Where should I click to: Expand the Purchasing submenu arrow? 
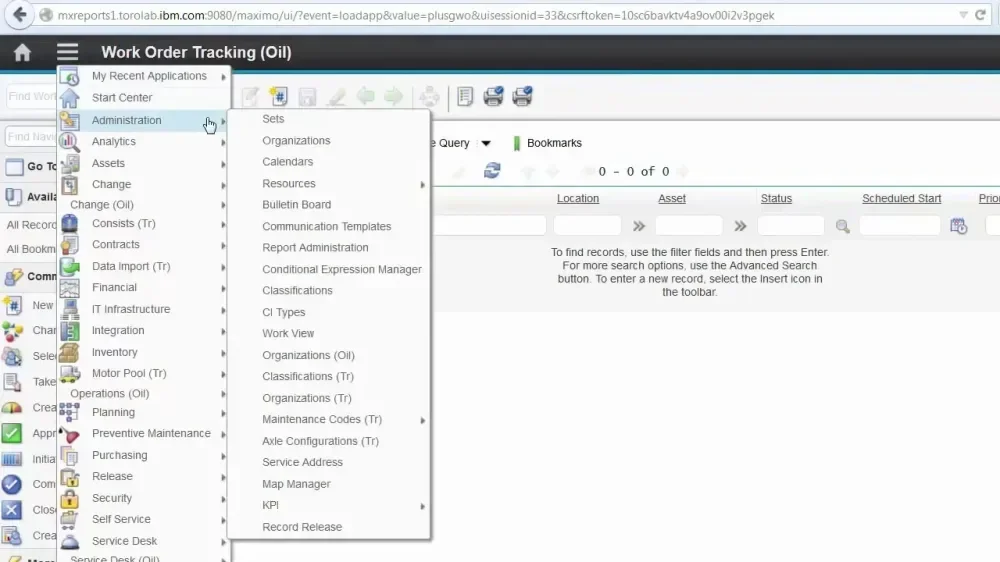[x=223, y=456]
